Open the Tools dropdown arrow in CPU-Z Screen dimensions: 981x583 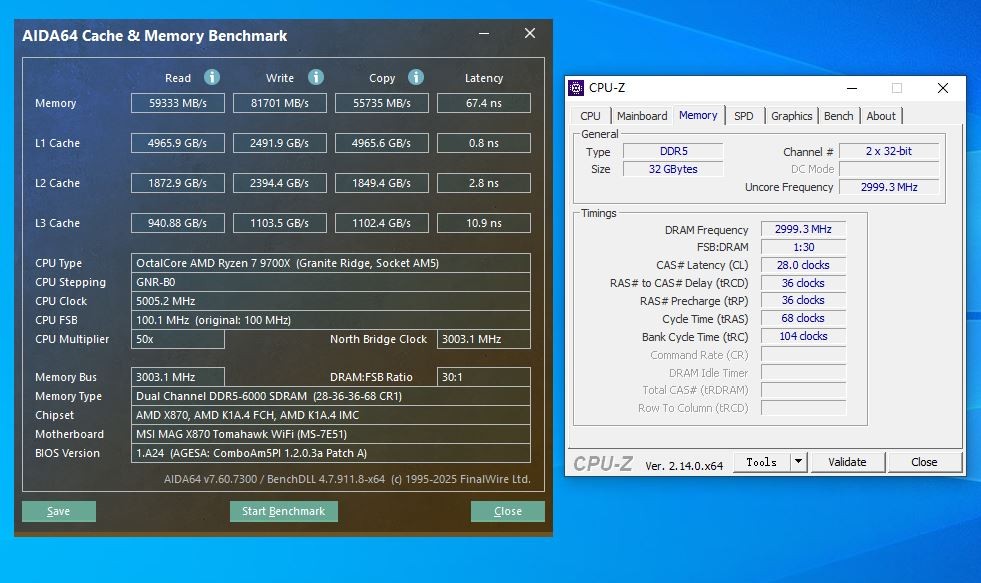pos(798,462)
